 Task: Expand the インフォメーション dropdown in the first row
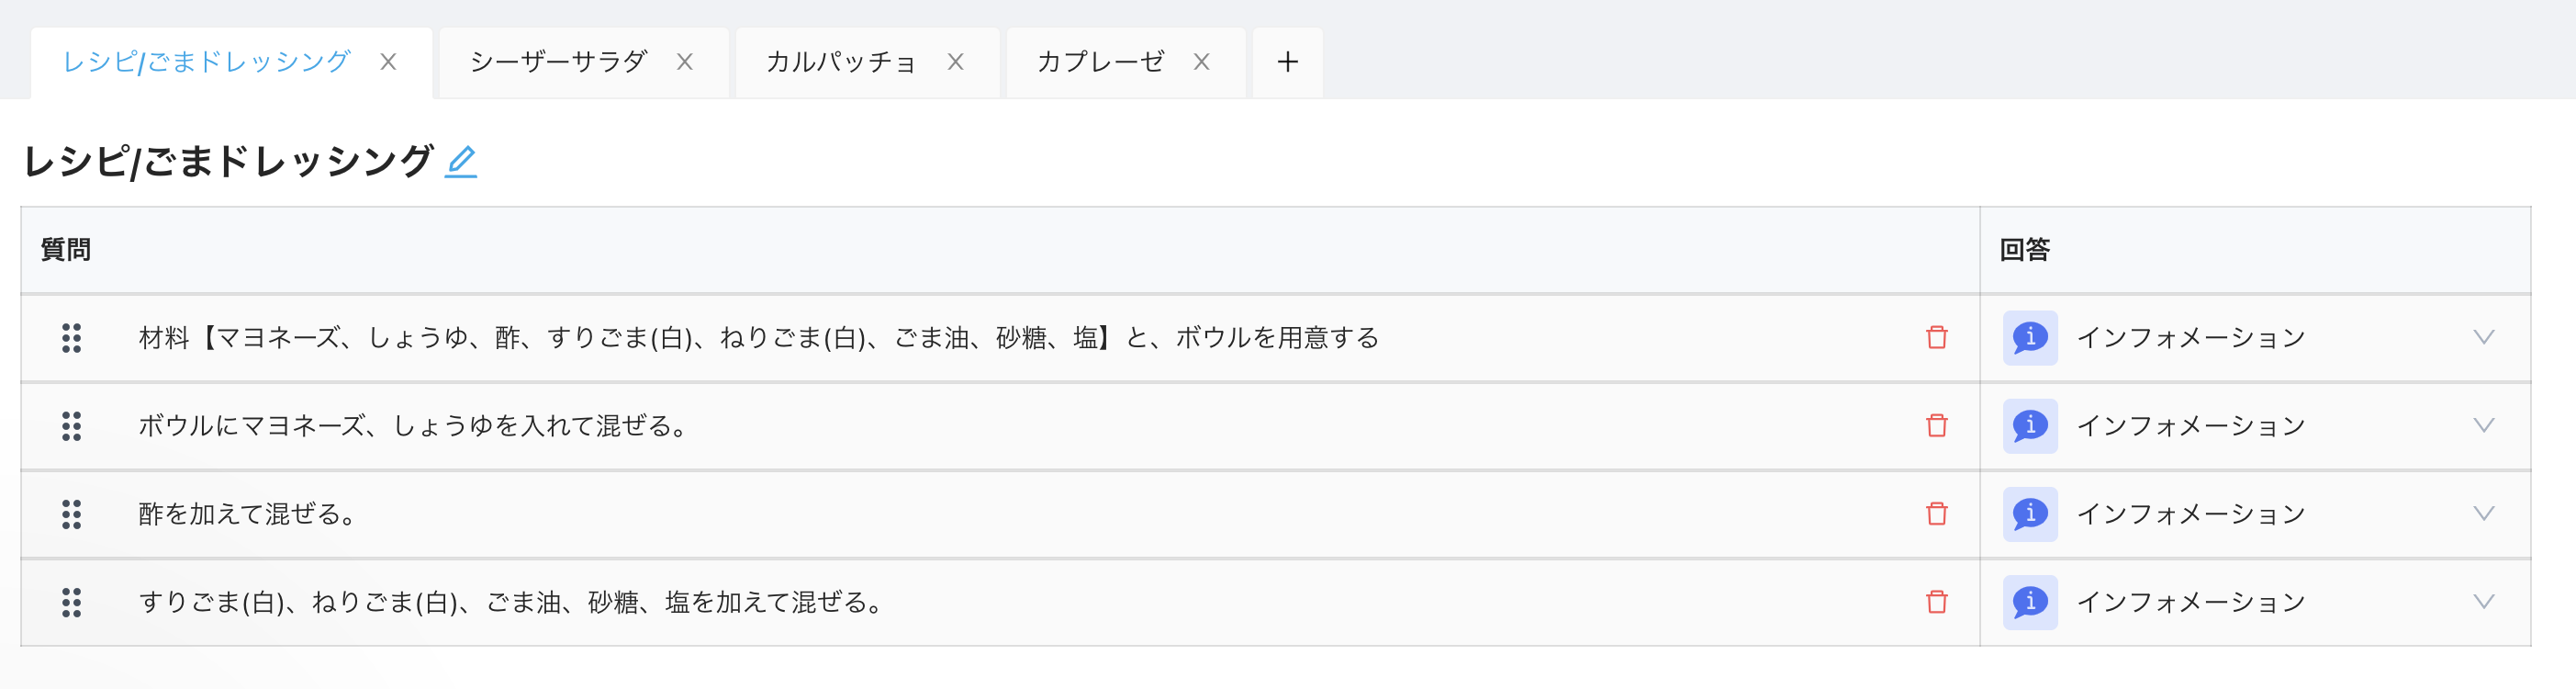point(2483,338)
